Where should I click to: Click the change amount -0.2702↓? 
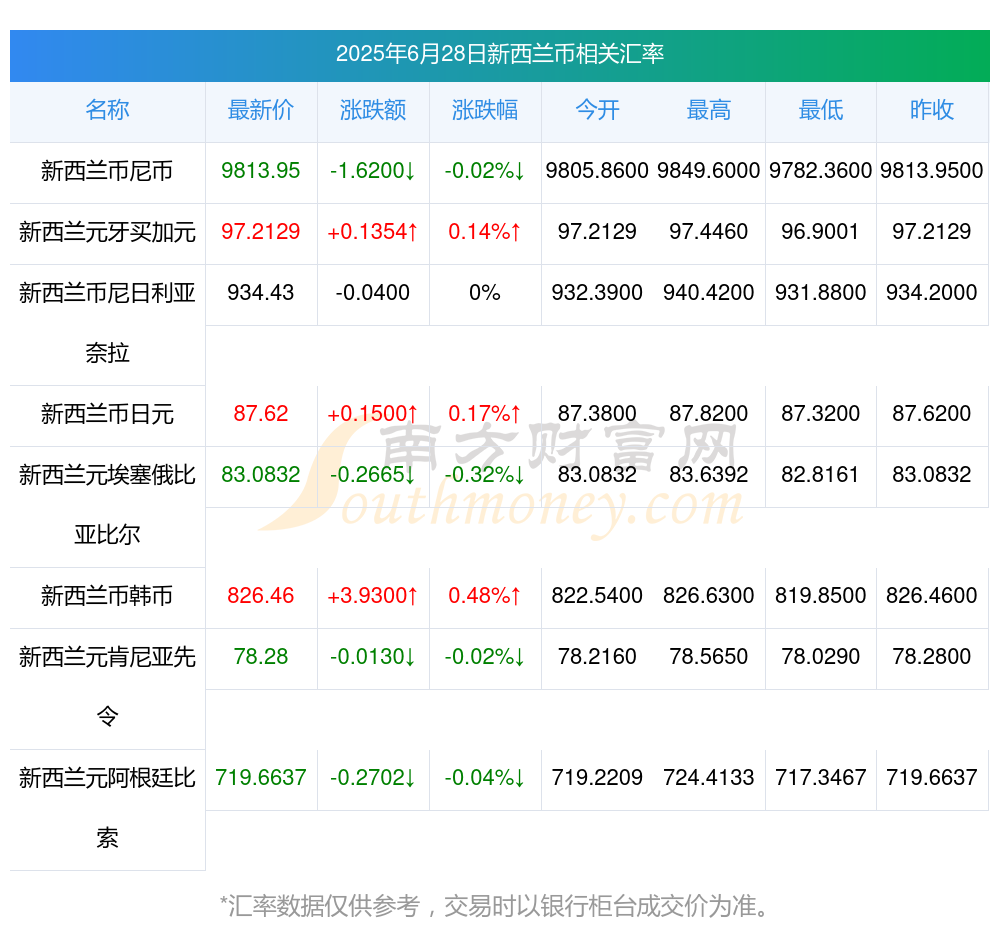coord(373,778)
